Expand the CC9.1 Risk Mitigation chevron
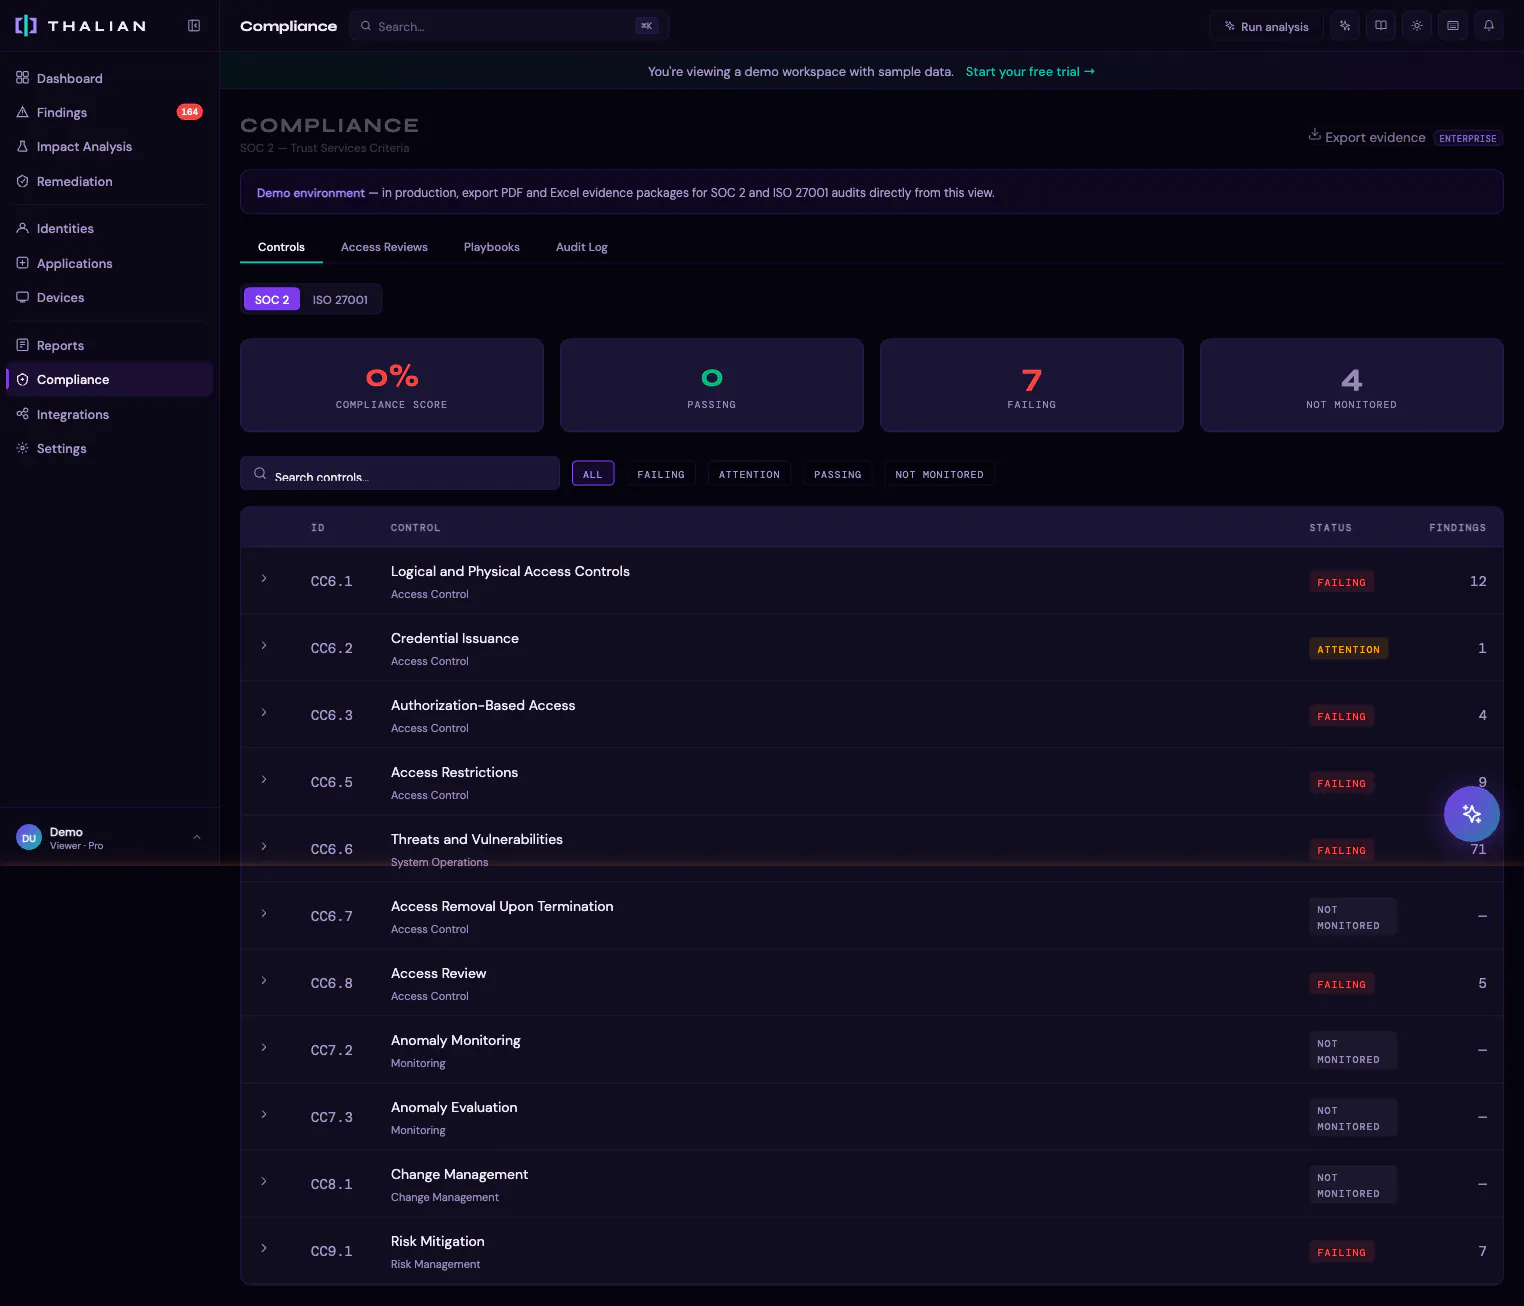Image resolution: width=1524 pixels, height=1306 pixels. [x=264, y=1249]
